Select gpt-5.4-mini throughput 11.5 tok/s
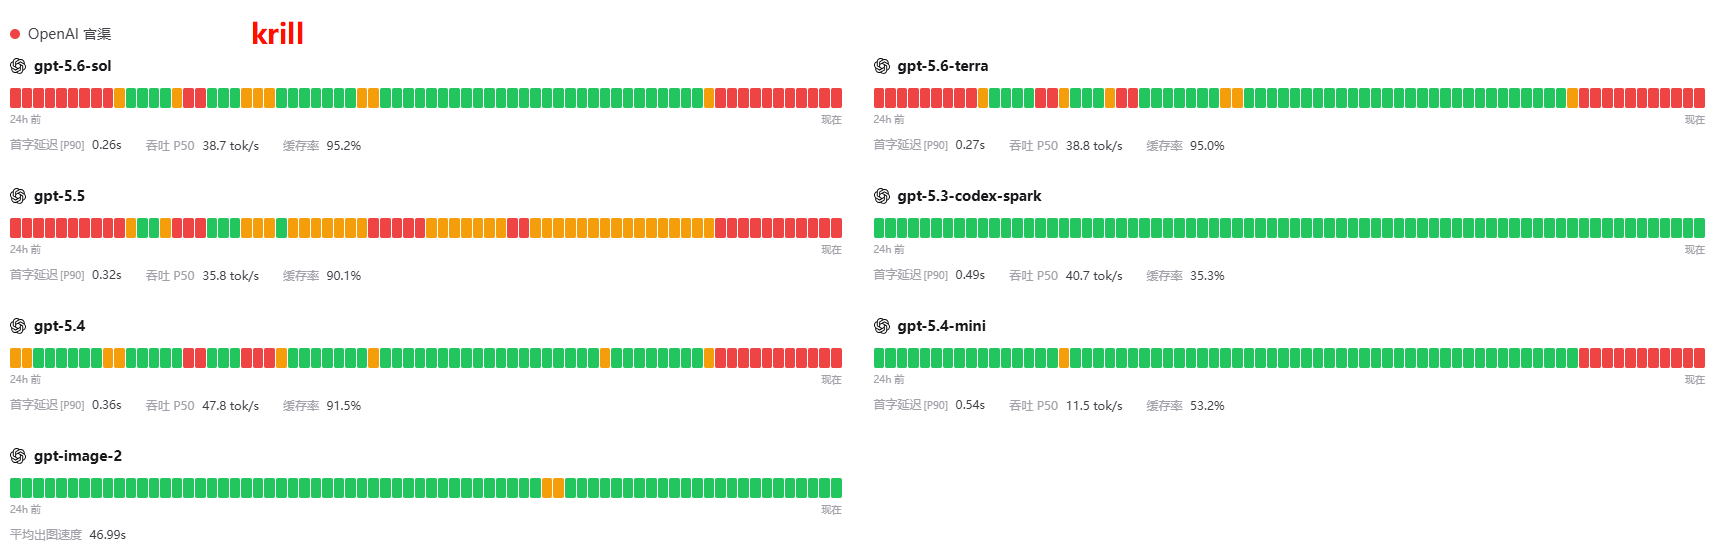This screenshot has height=558, width=1719. pyautogui.click(x=1094, y=406)
